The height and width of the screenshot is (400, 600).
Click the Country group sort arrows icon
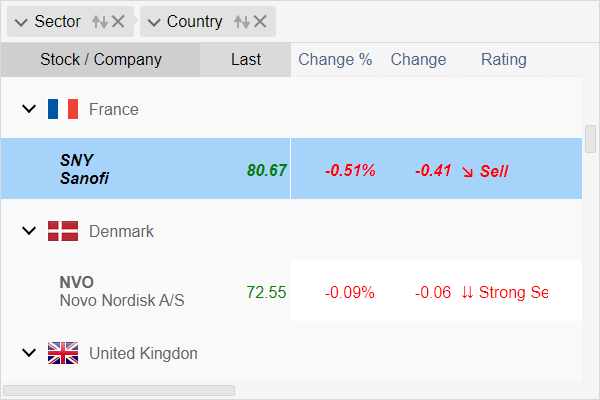[241, 21]
